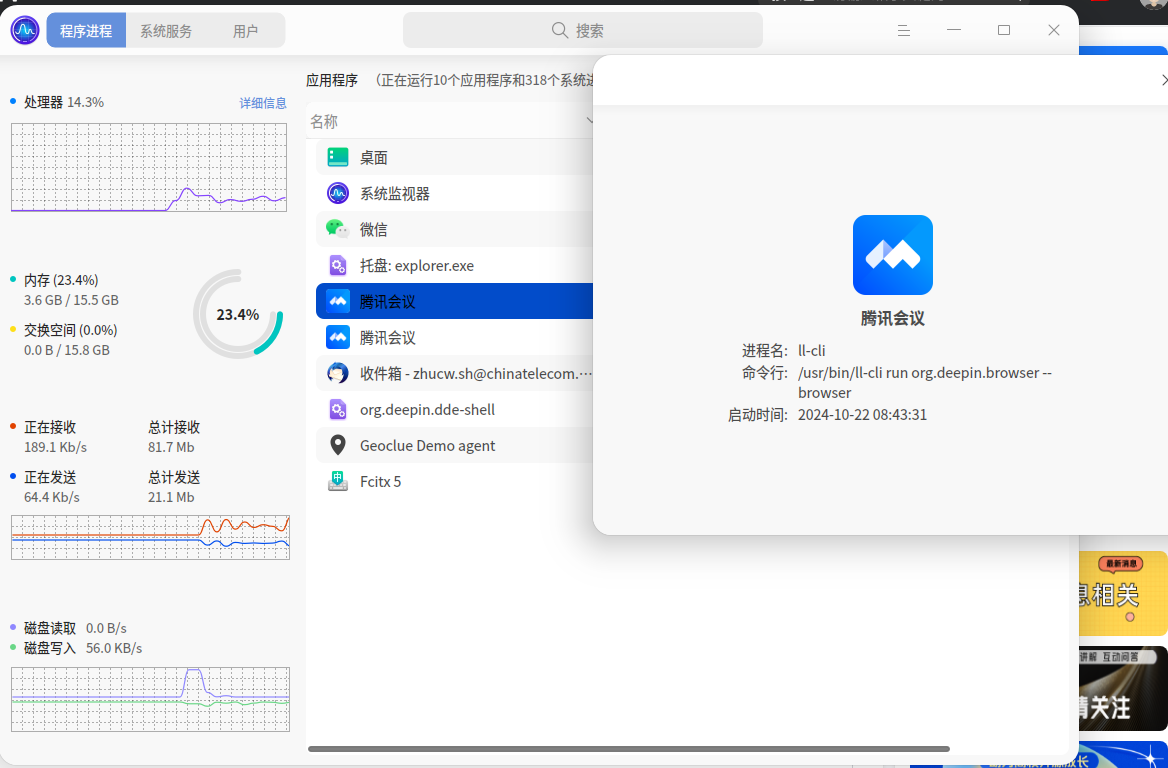Select the 托盘: explorer.exe row text
1168x768 pixels.
417,265
